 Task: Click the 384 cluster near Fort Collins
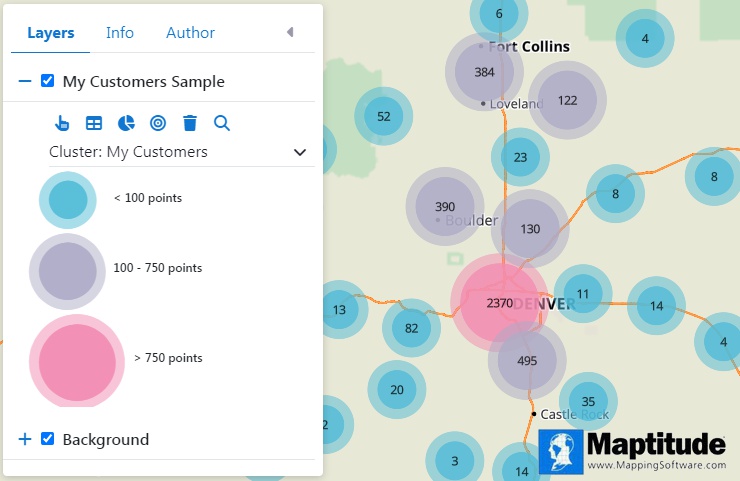click(484, 72)
